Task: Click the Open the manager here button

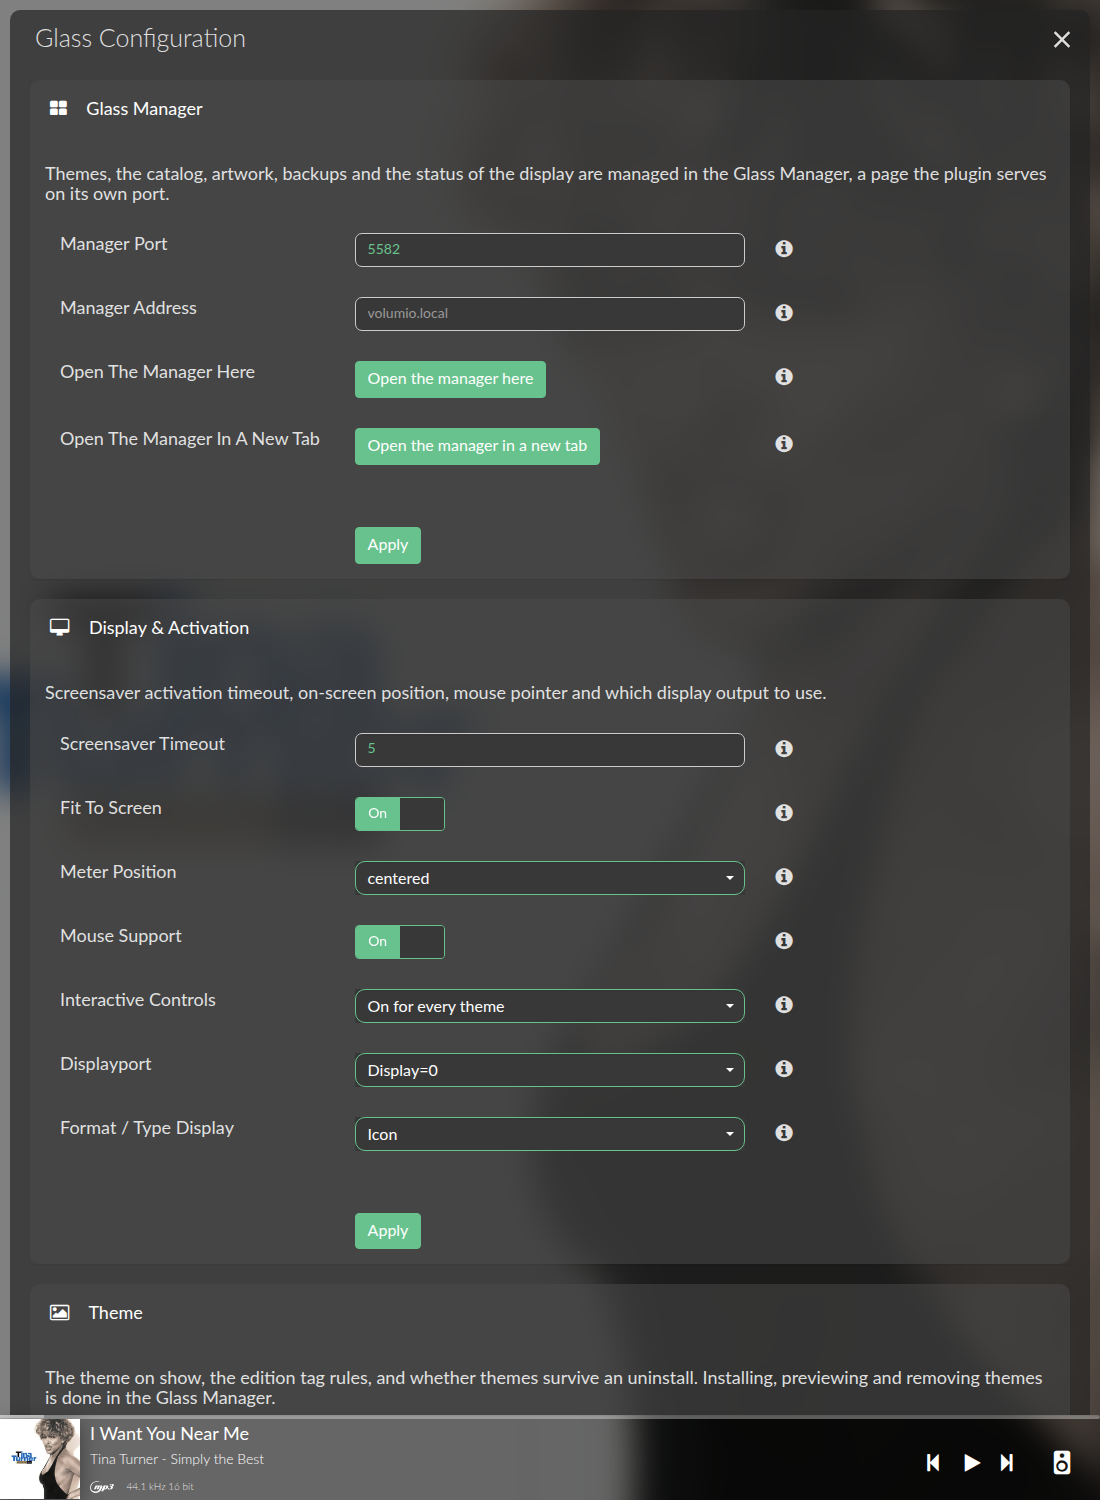Action: 450,379
